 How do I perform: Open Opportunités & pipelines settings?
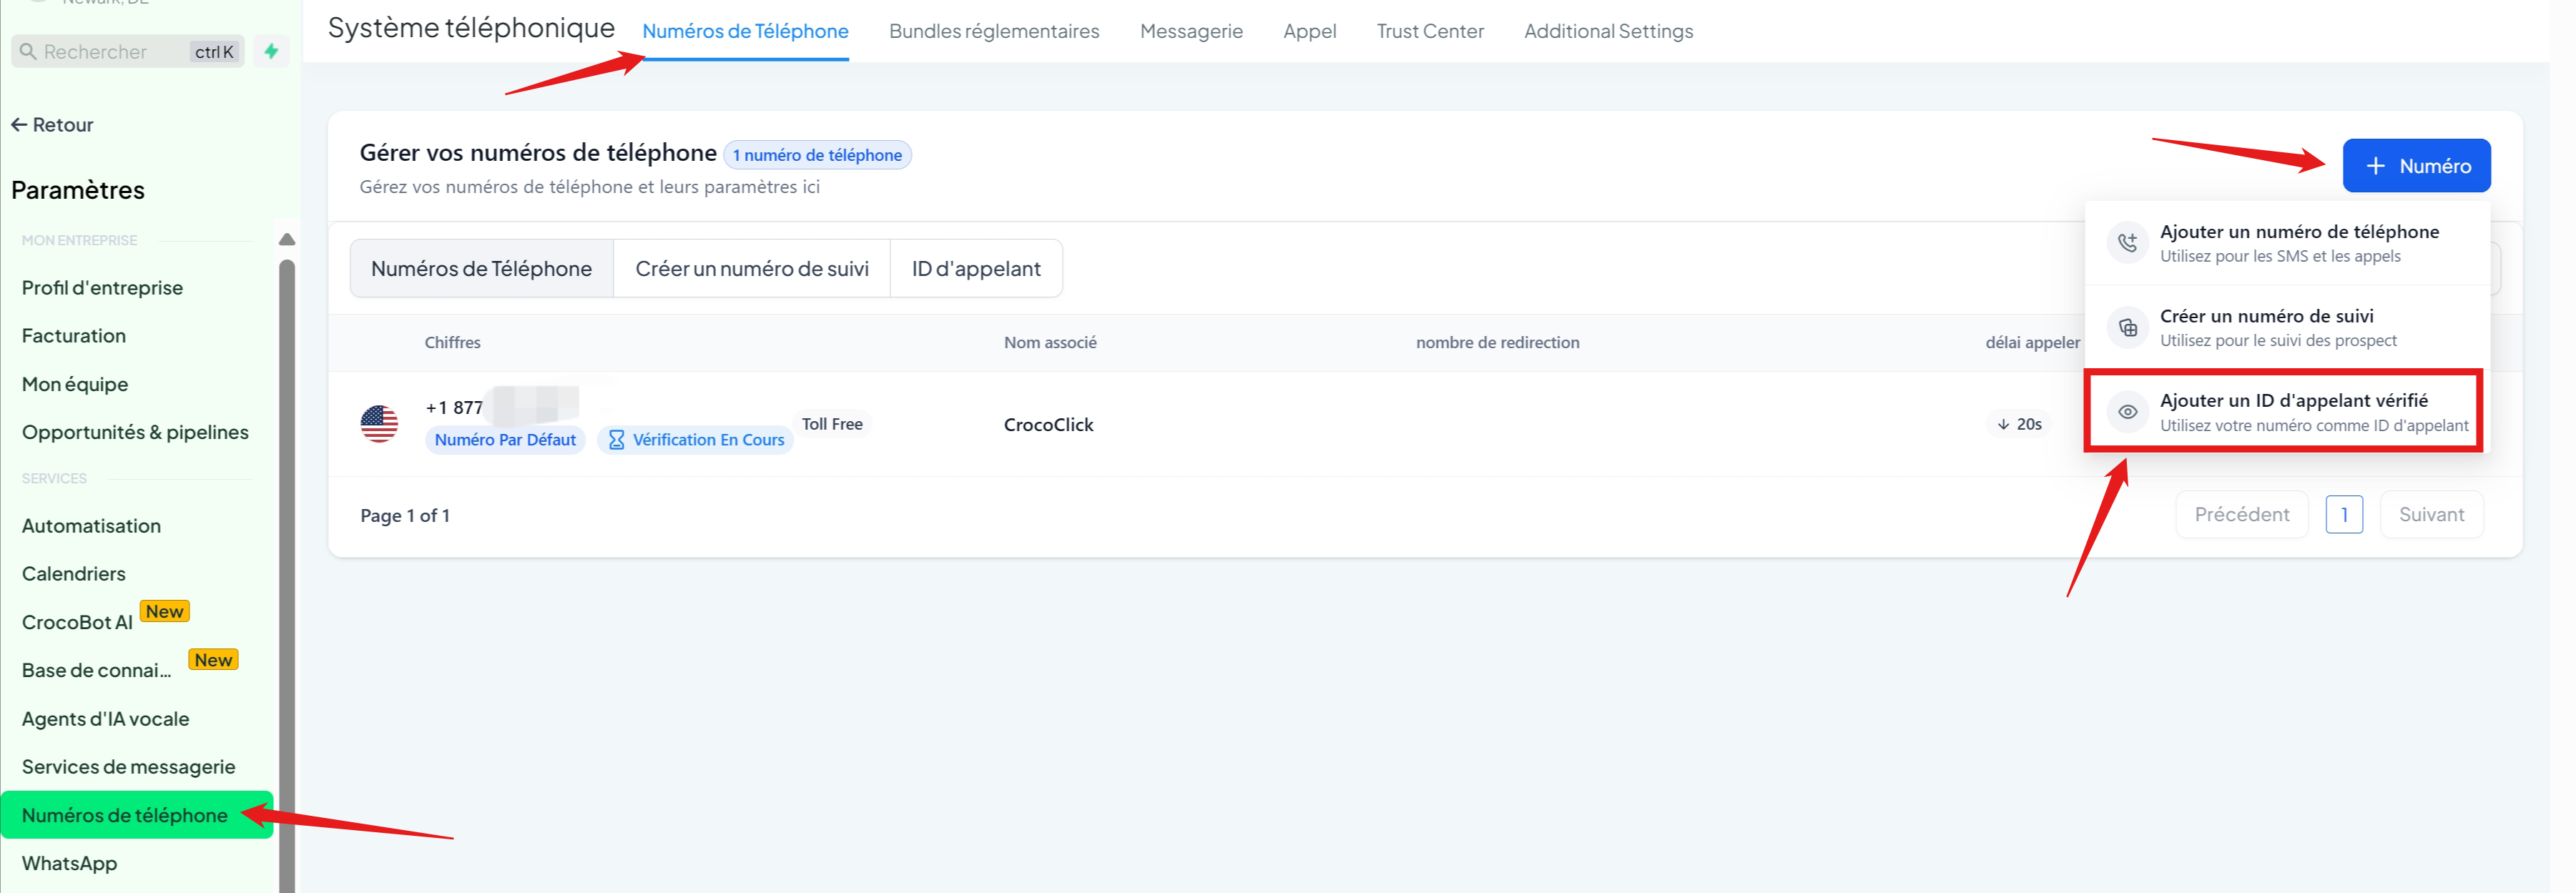(x=135, y=433)
